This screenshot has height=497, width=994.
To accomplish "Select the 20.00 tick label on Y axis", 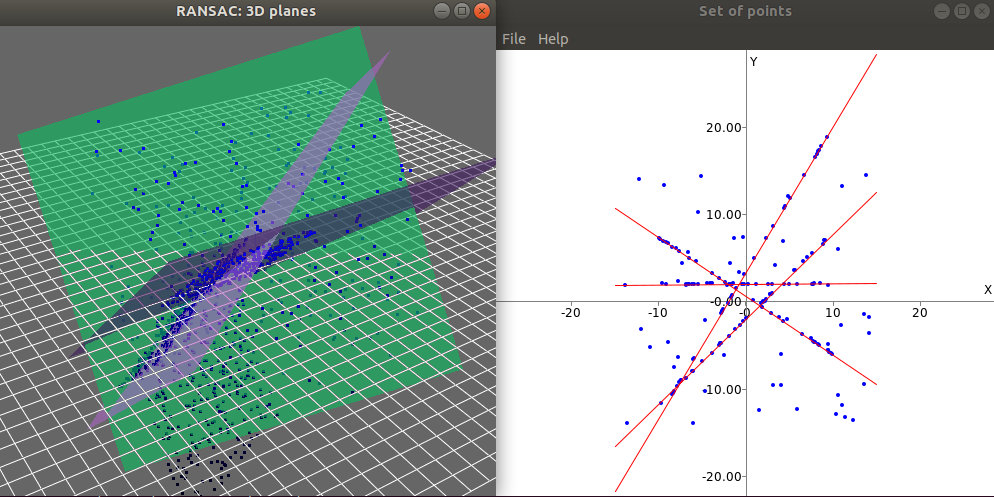I will point(721,127).
